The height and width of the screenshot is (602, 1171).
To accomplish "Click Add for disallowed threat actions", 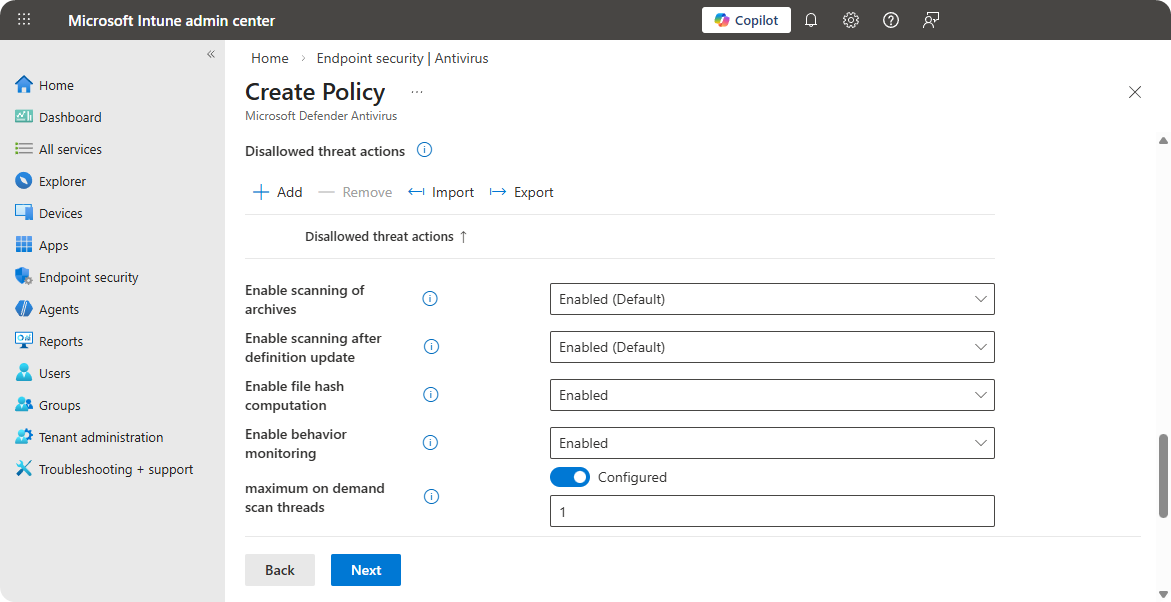I will 278,192.
